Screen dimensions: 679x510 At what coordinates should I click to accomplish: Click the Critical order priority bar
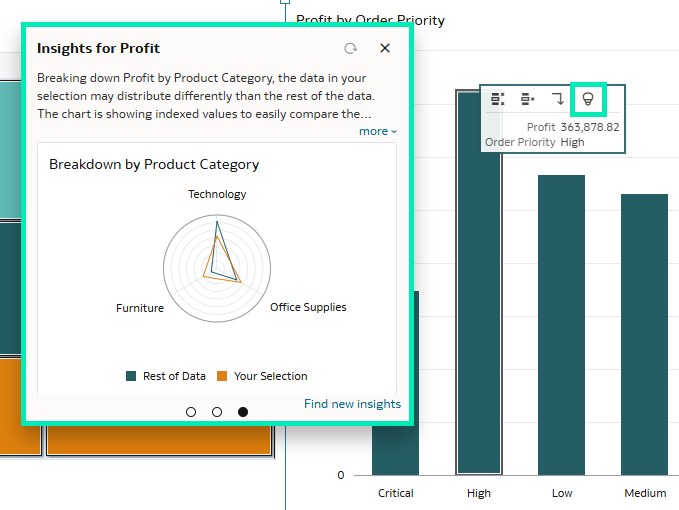(395, 390)
